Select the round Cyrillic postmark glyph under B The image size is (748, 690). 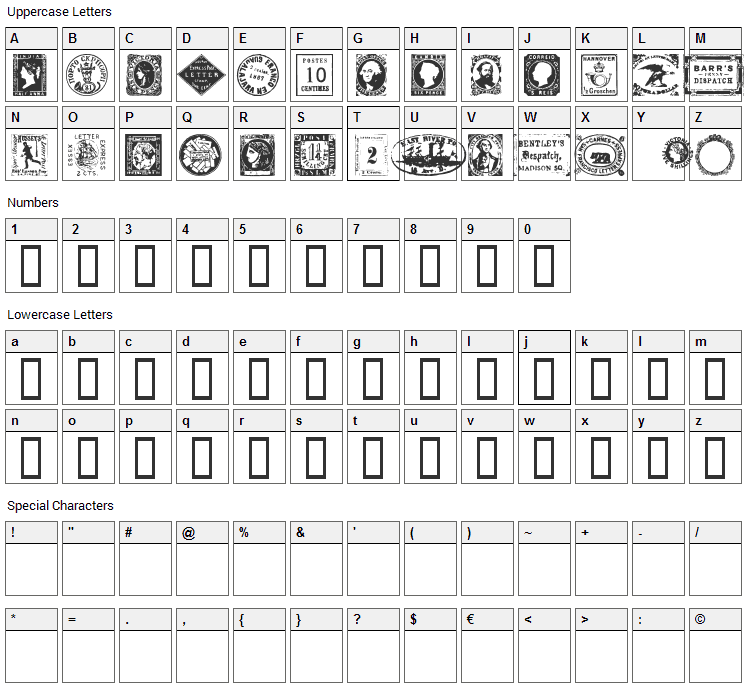[87, 75]
